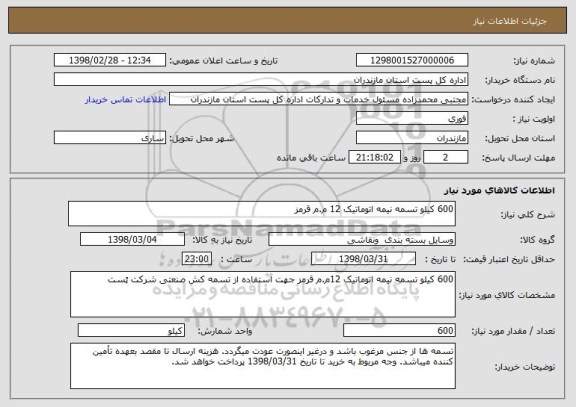
Task: Click the countdown timer field 21:18:02
Action: 374,158
